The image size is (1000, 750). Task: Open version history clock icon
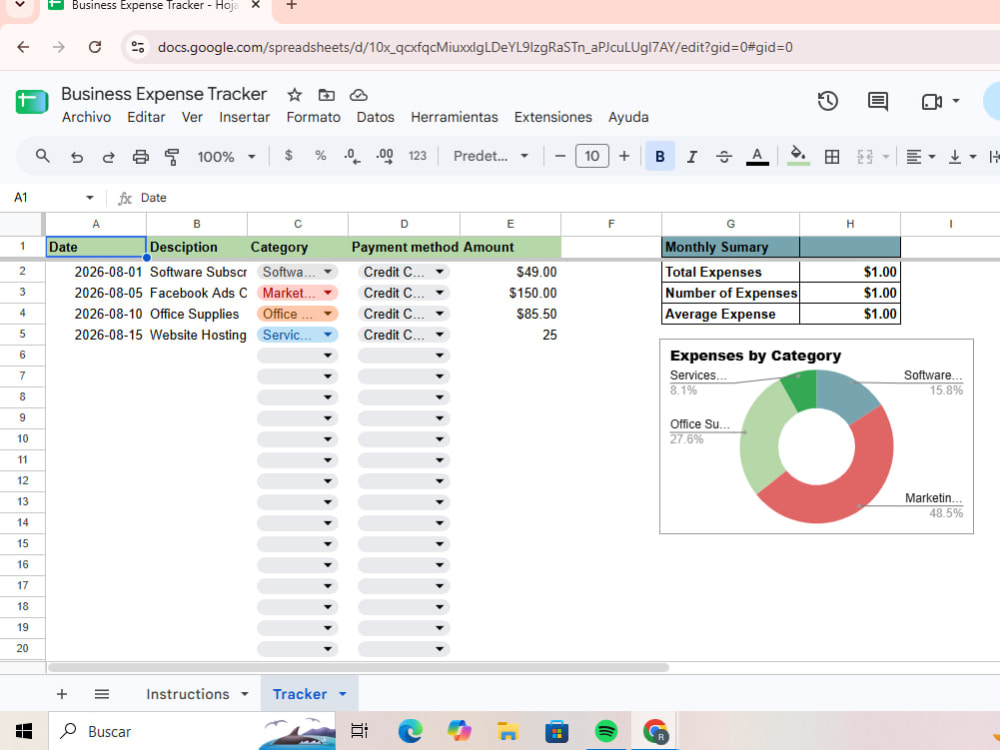[x=827, y=101]
